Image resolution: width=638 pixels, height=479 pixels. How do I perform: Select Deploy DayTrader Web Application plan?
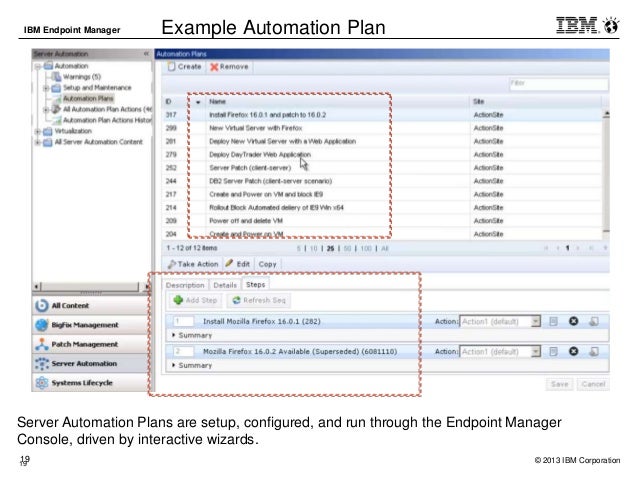point(382,155)
